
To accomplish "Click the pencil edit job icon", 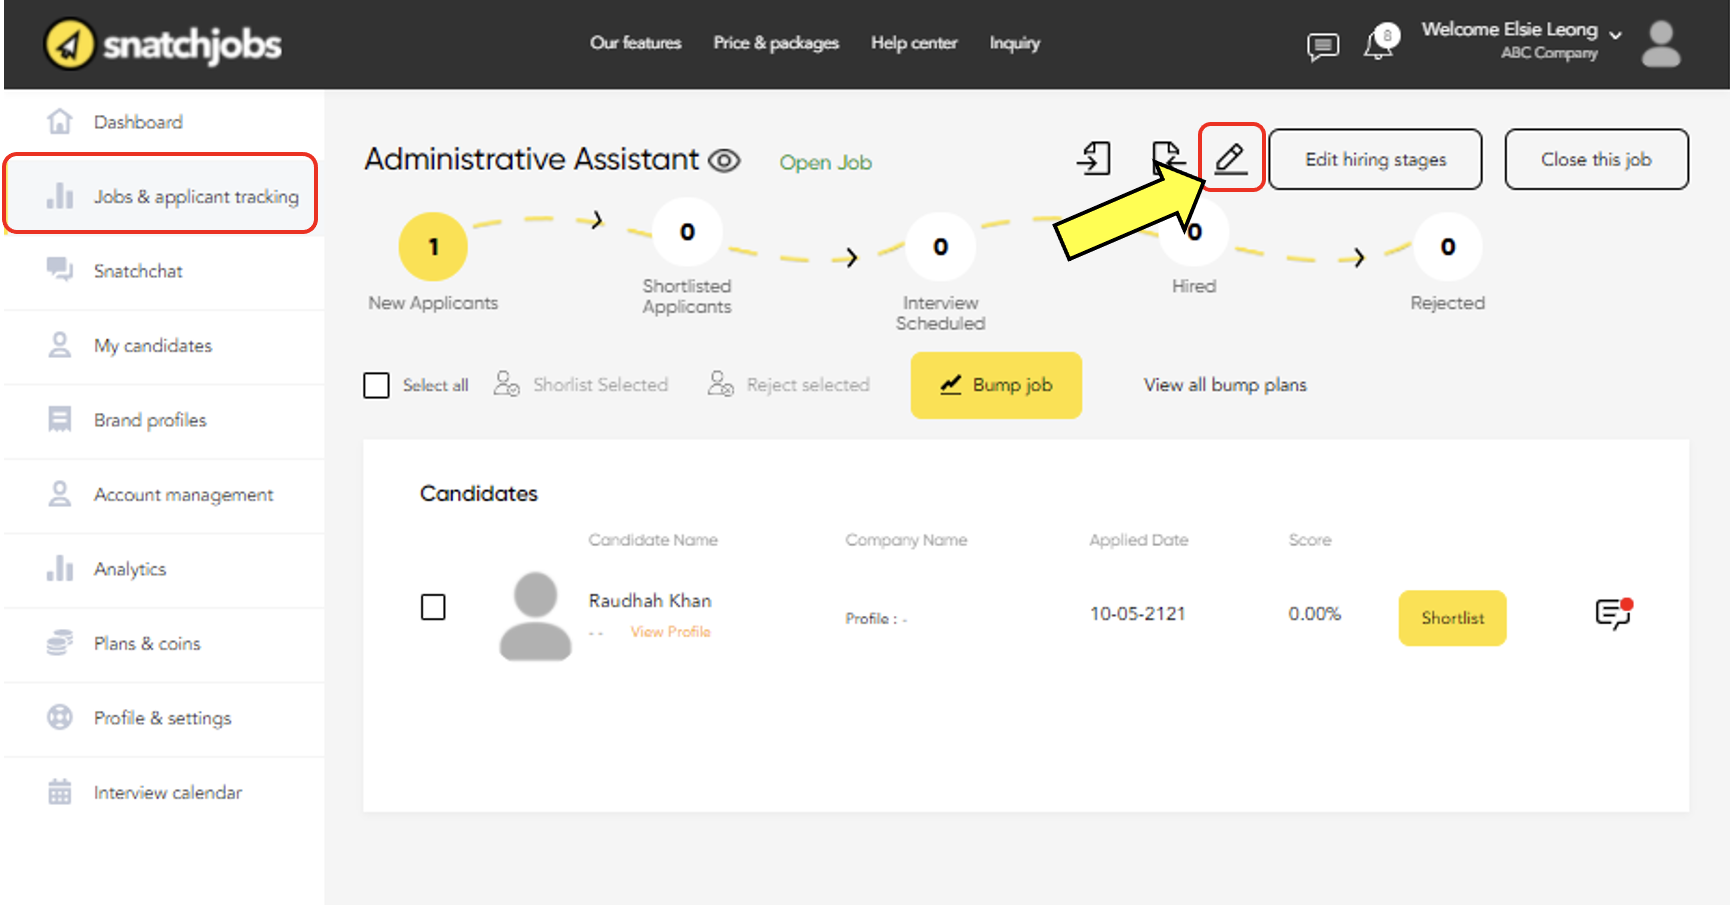I will tap(1231, 158).
